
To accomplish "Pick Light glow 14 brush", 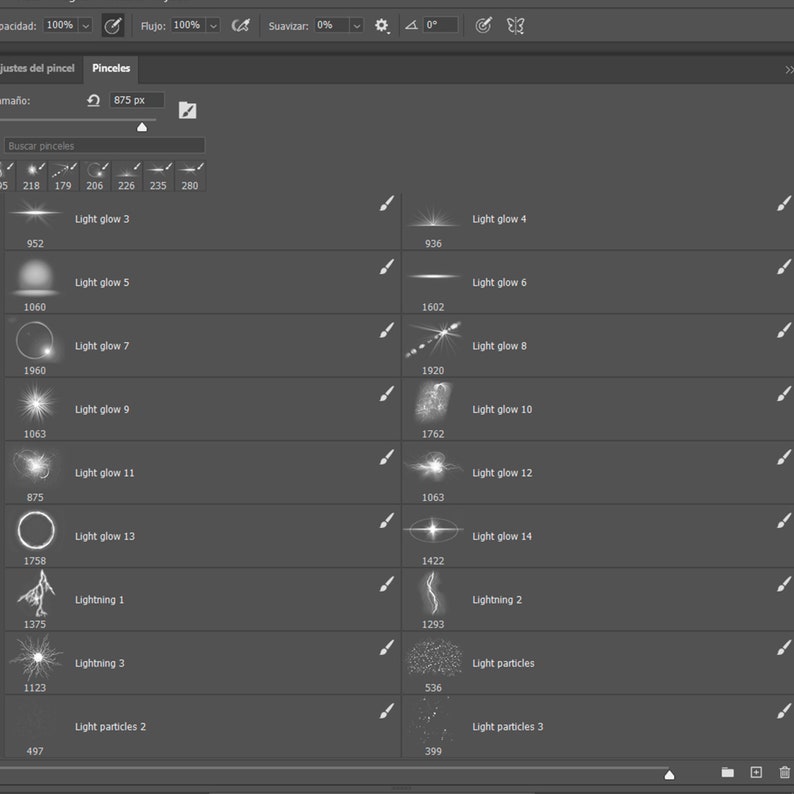I will click(x=598, y=536).
